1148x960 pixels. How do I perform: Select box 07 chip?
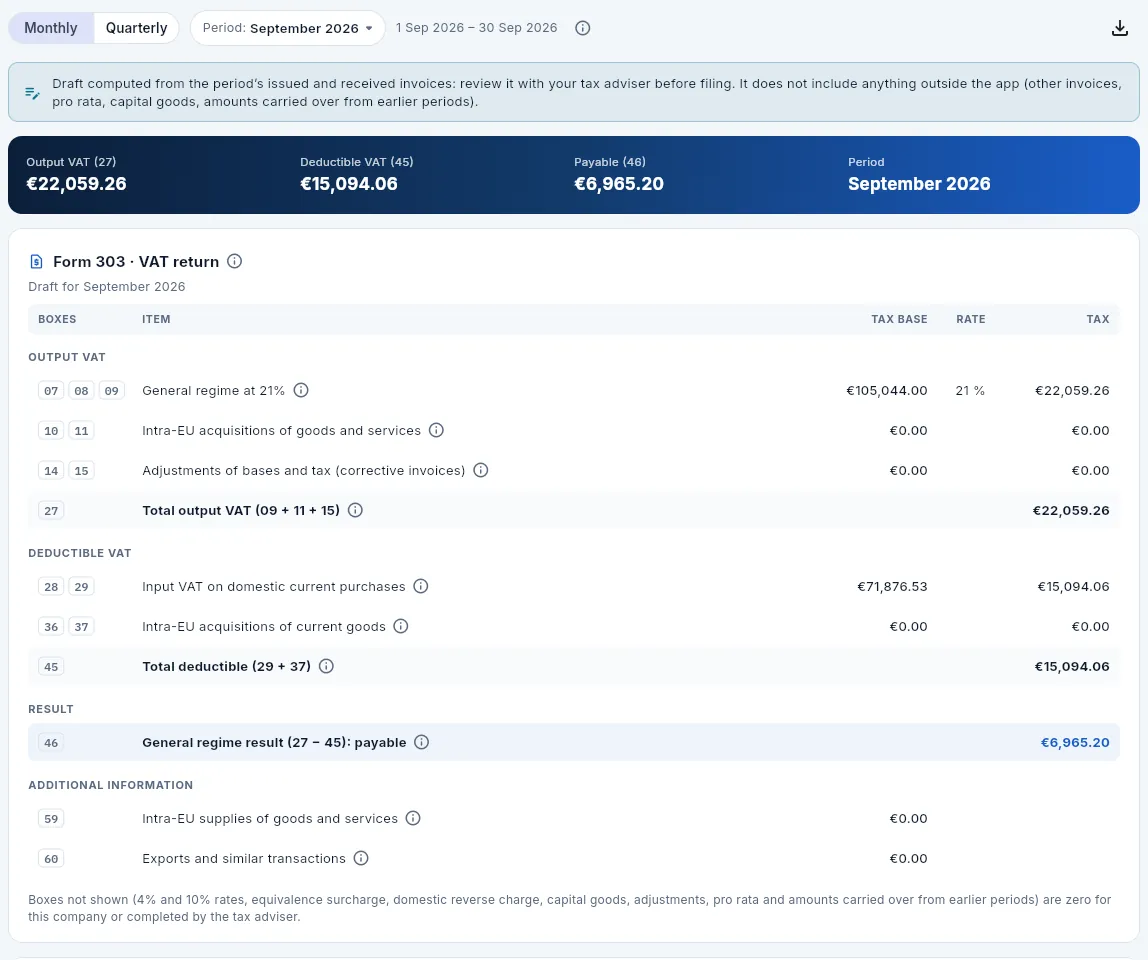[51, 391]
